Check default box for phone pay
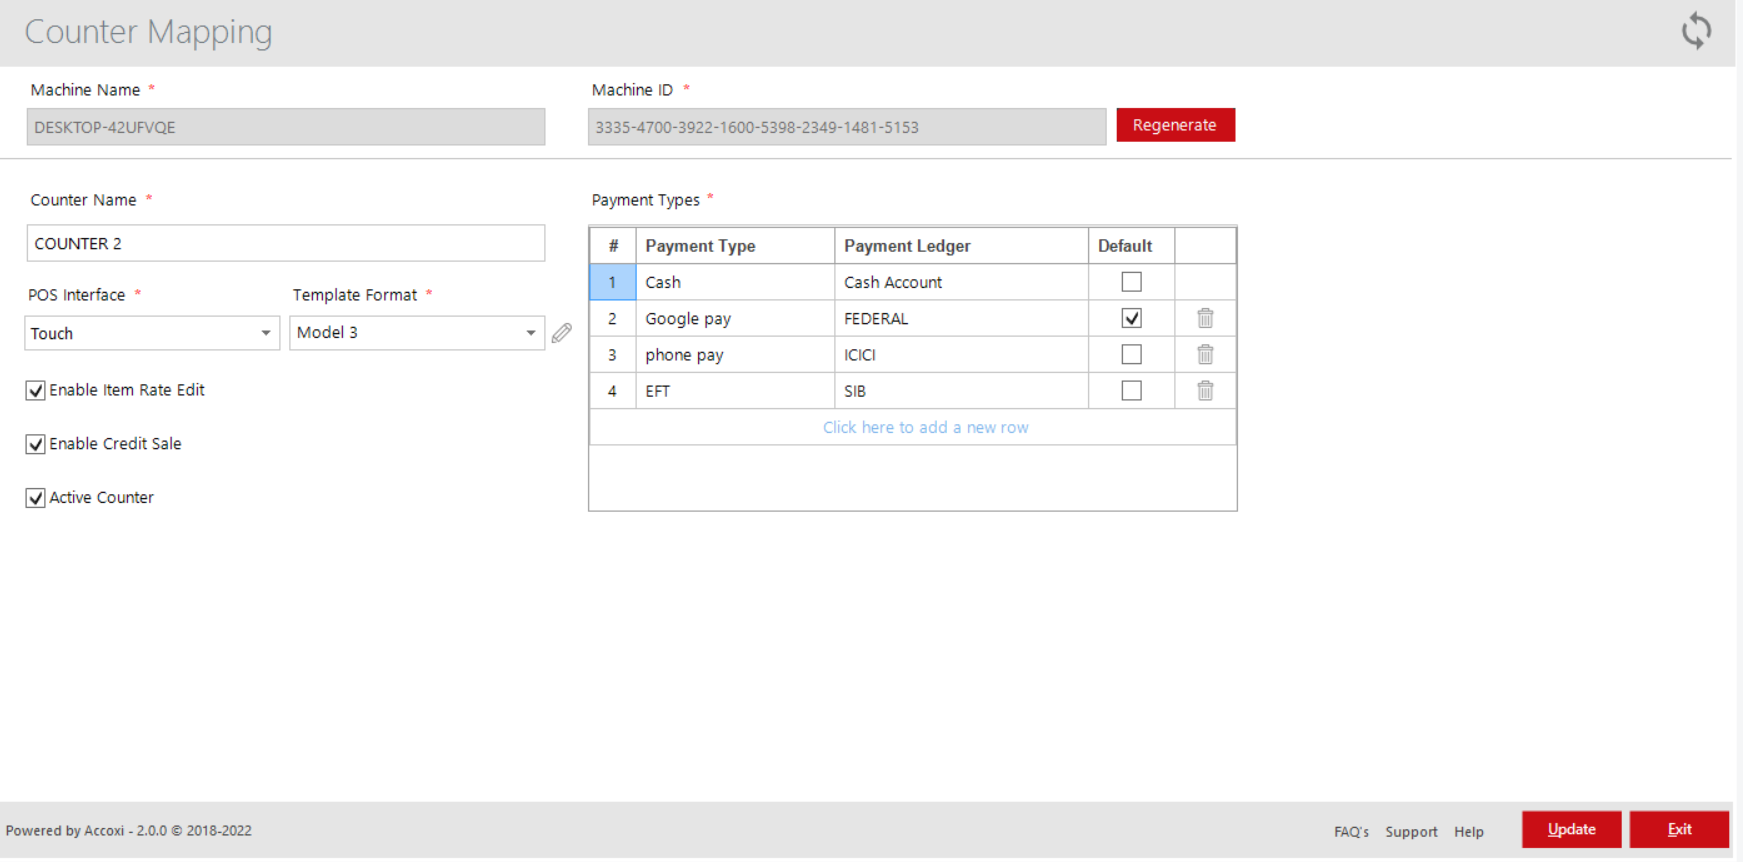Viewport: 1743px width, 862px height. click(1131, 354)
